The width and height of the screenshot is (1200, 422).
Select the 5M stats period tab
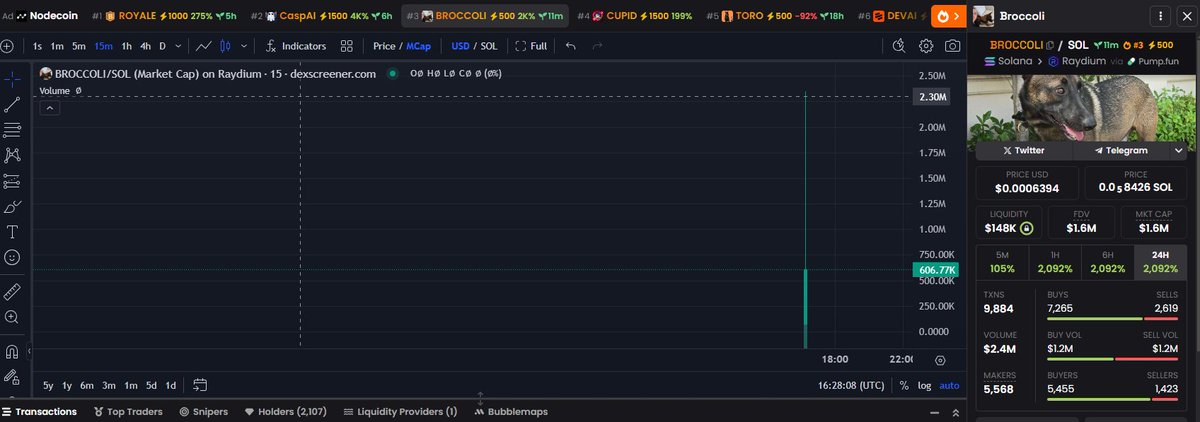1001,262
